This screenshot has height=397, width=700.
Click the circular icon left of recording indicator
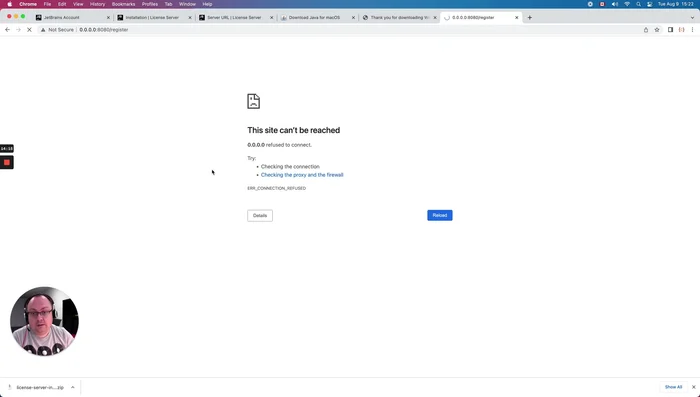(x=590, y=4)
